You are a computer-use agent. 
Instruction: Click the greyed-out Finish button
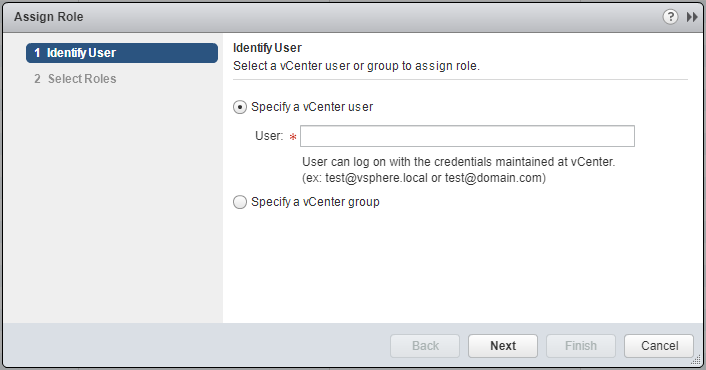581,346
